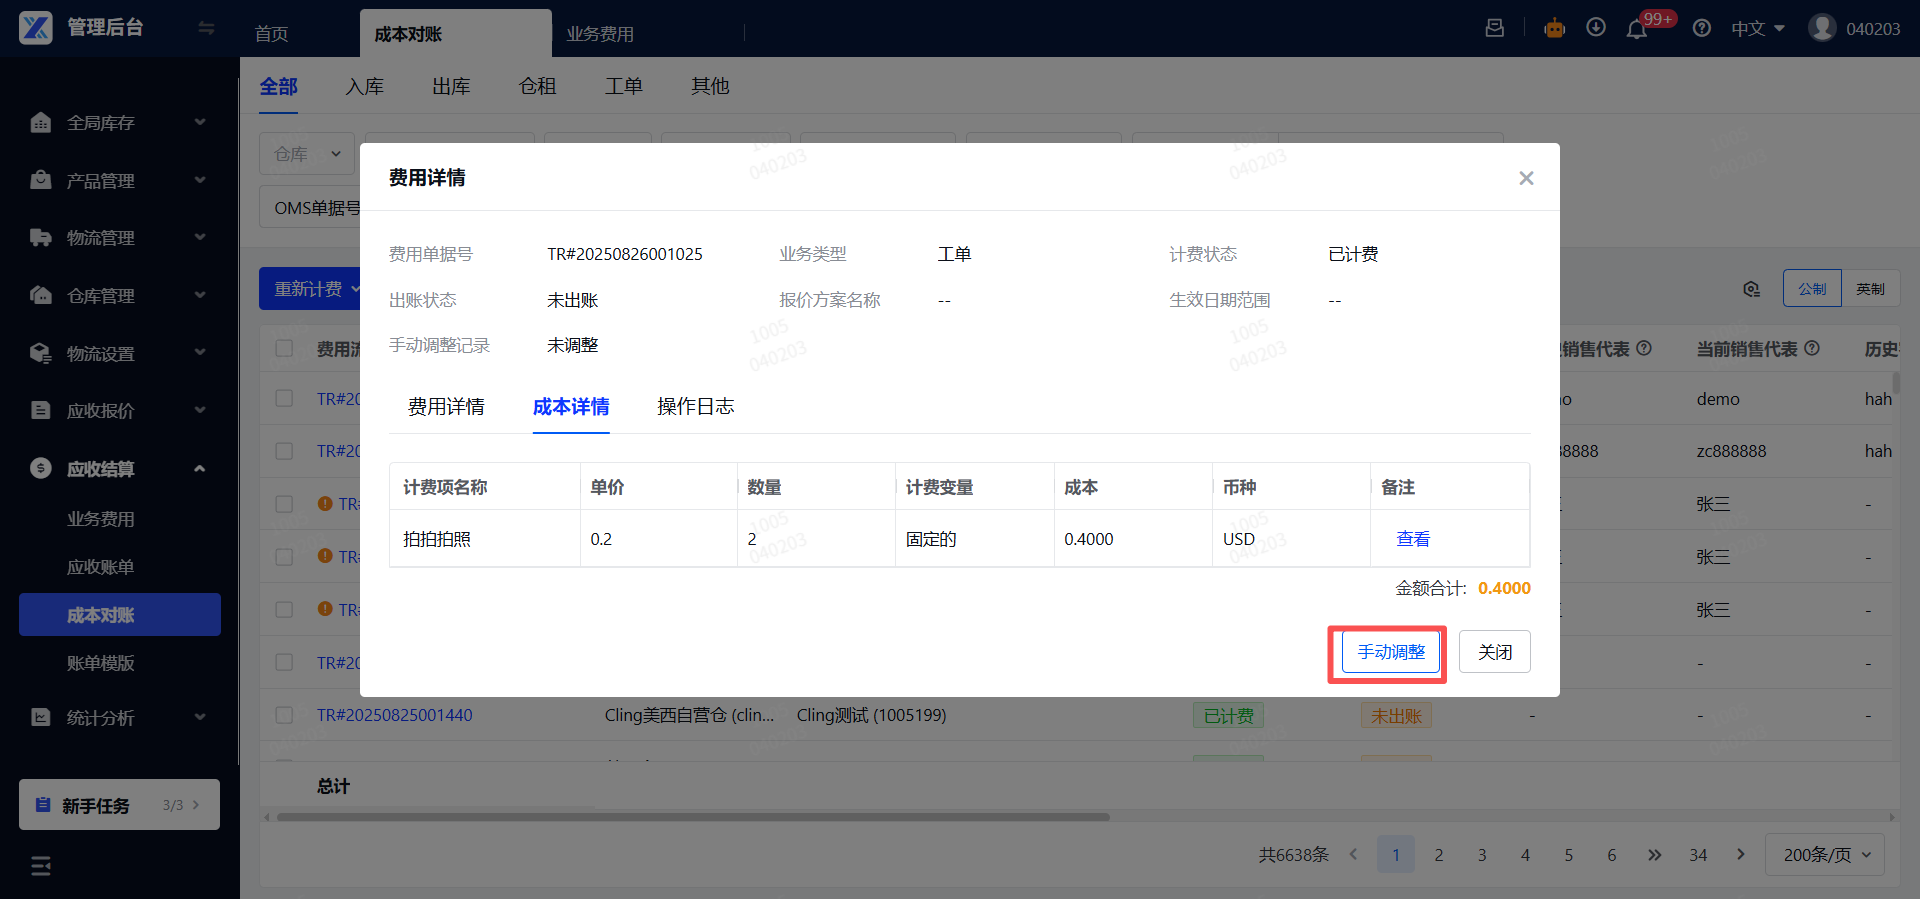Open the 200条/页 page size dropdown
Image resolution: width=1920 pixels, height=899 pixels.
click(x=1825, y=855)
